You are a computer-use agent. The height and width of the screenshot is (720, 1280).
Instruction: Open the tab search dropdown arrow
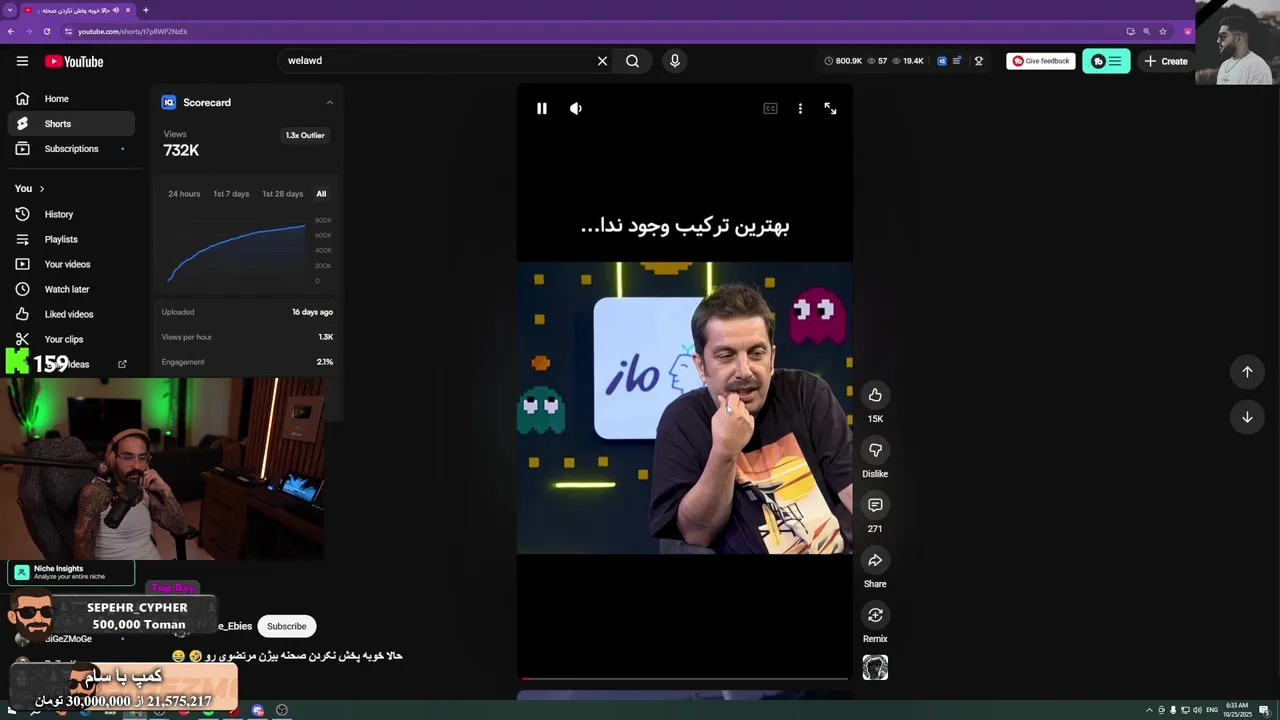pyautogui.click(x=10, y=10)
